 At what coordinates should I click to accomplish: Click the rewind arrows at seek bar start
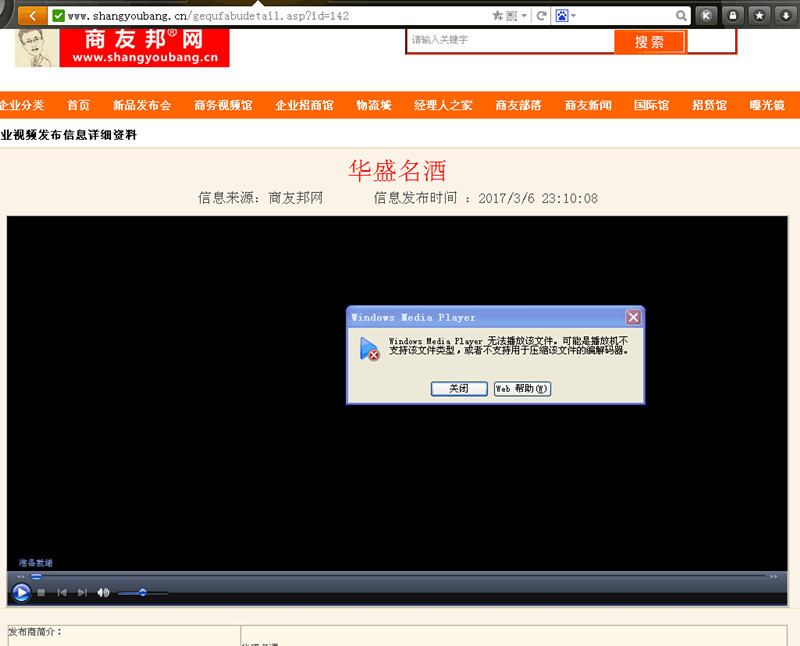20,577
